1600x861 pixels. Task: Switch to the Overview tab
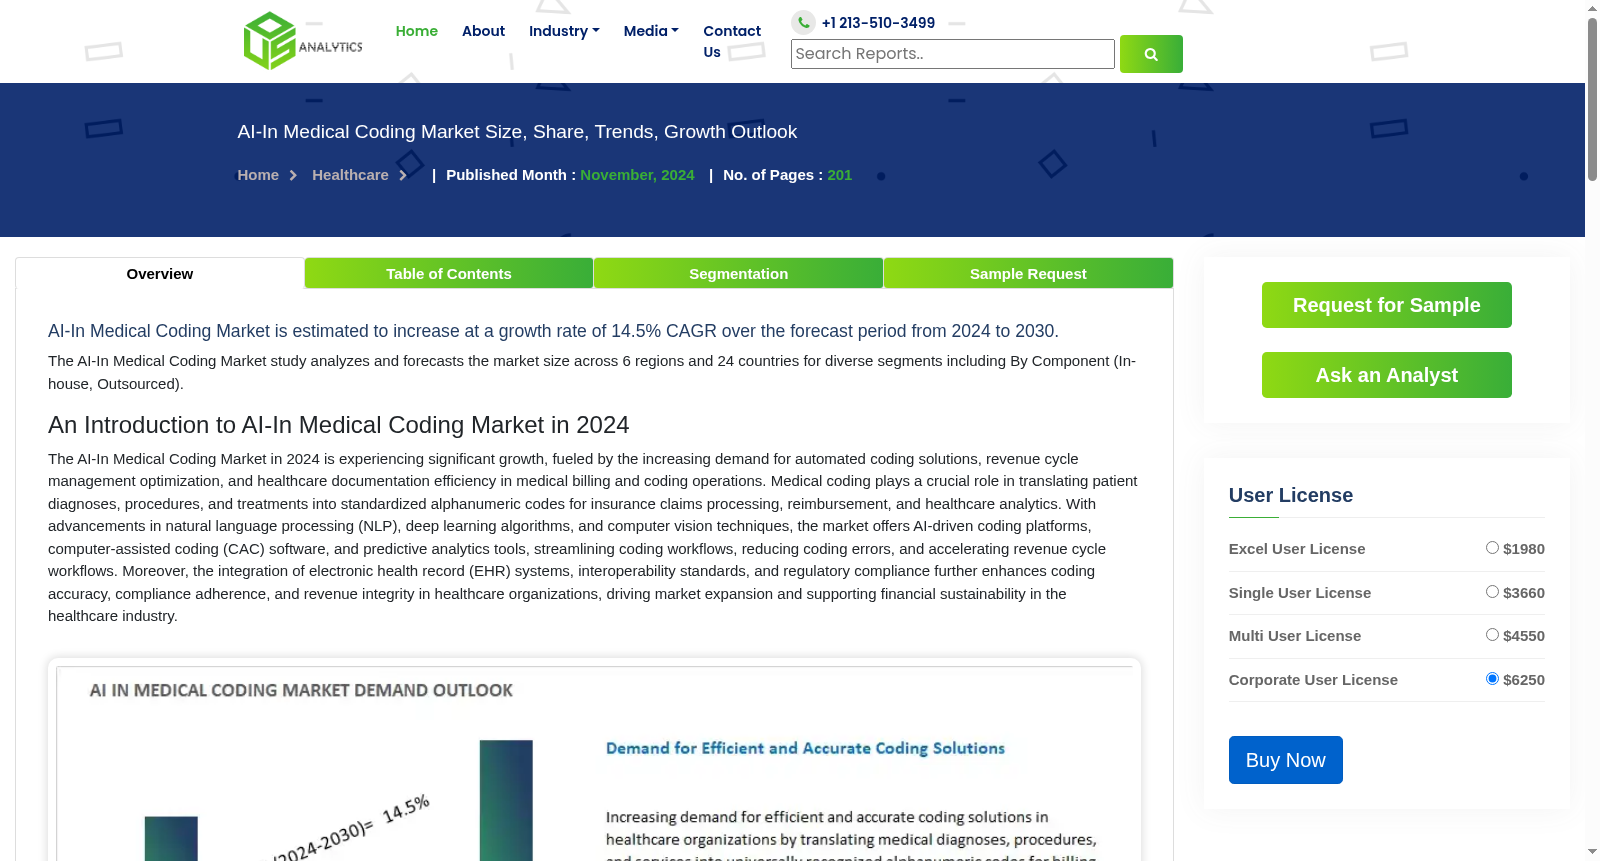[x=160, y=274]
